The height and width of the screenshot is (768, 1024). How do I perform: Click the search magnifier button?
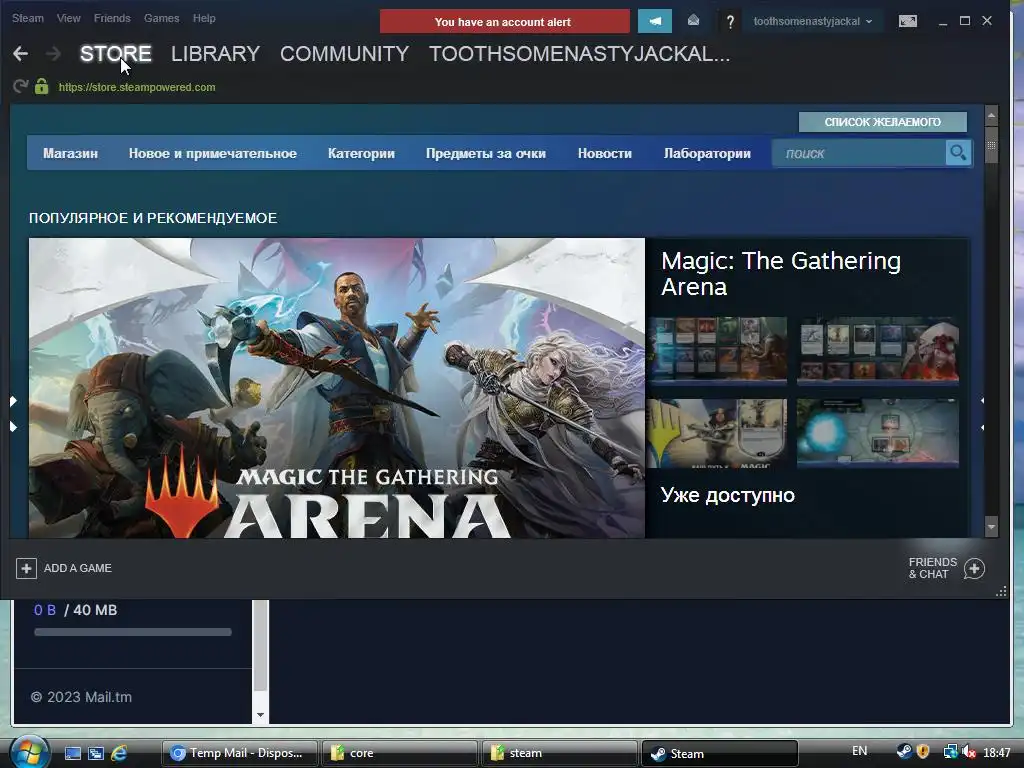click(x=958, y=153)
